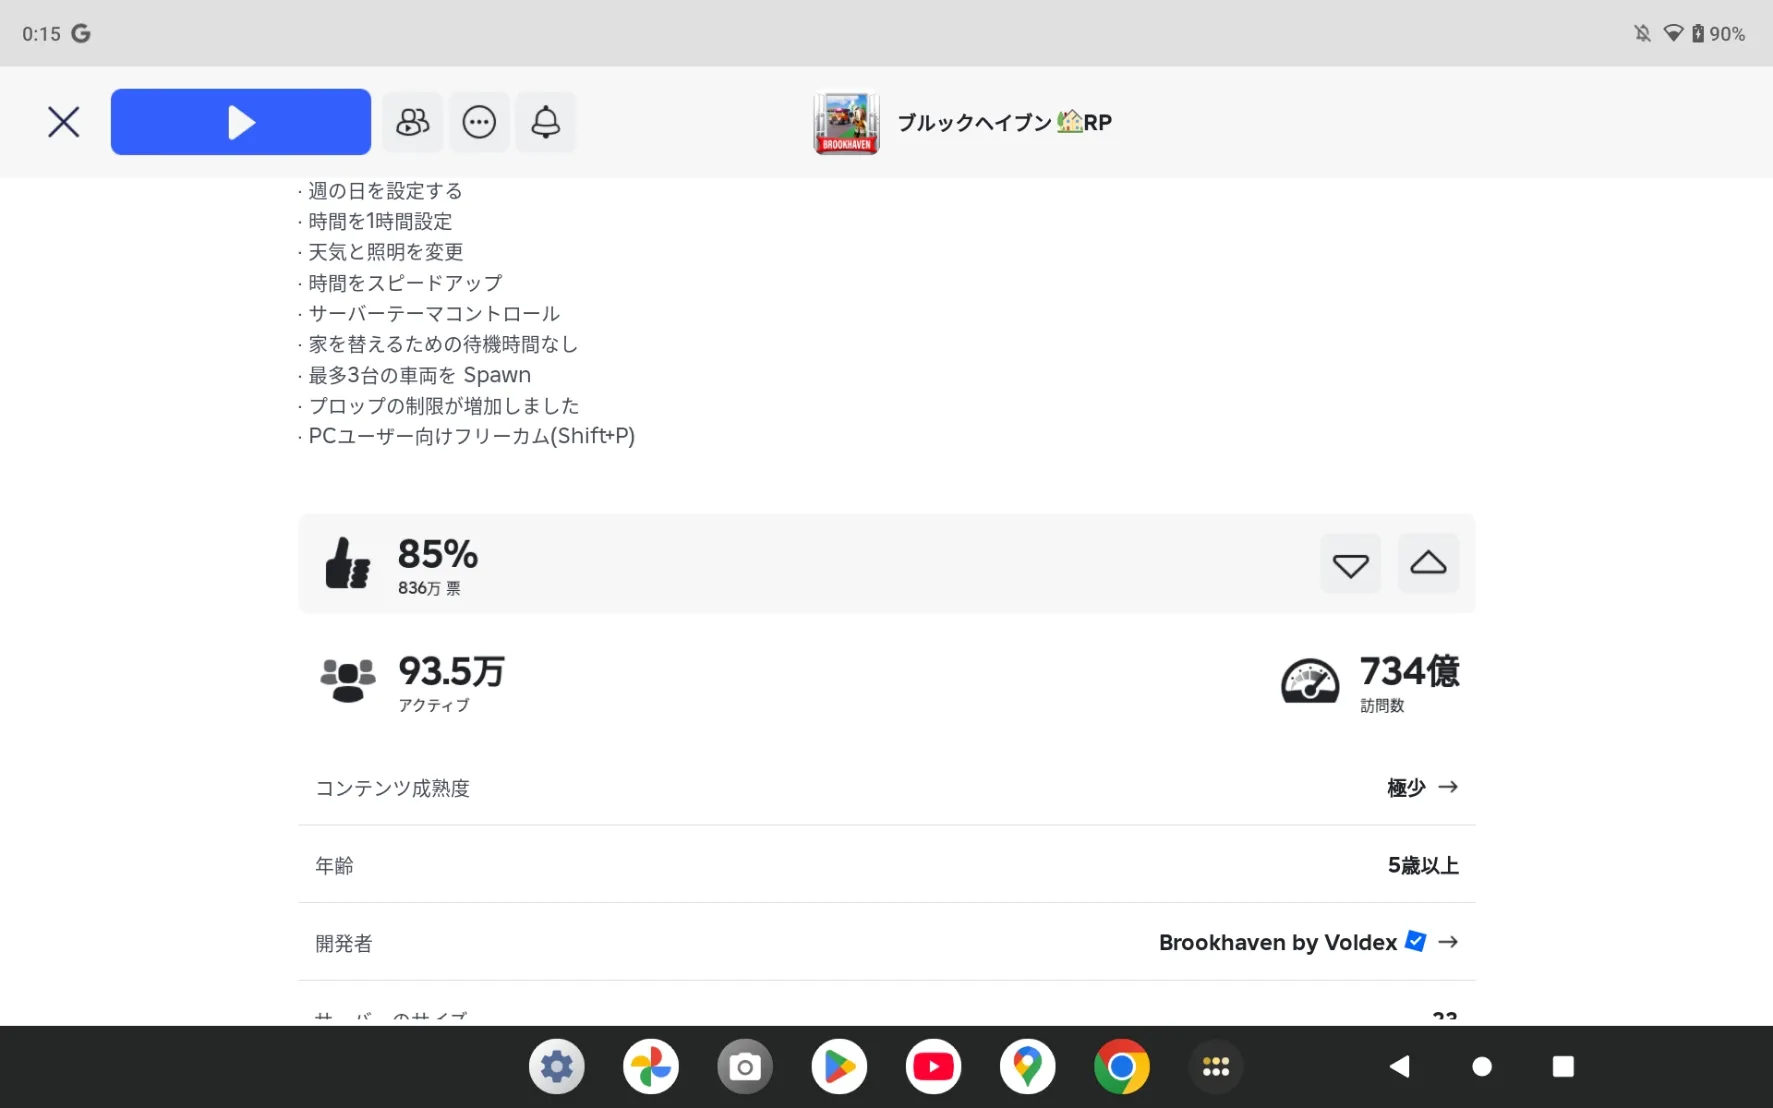Tap the Android recents square button
Image resolution: width=1773 pixels, height=1108 pixels.
pos(1563,1067)
